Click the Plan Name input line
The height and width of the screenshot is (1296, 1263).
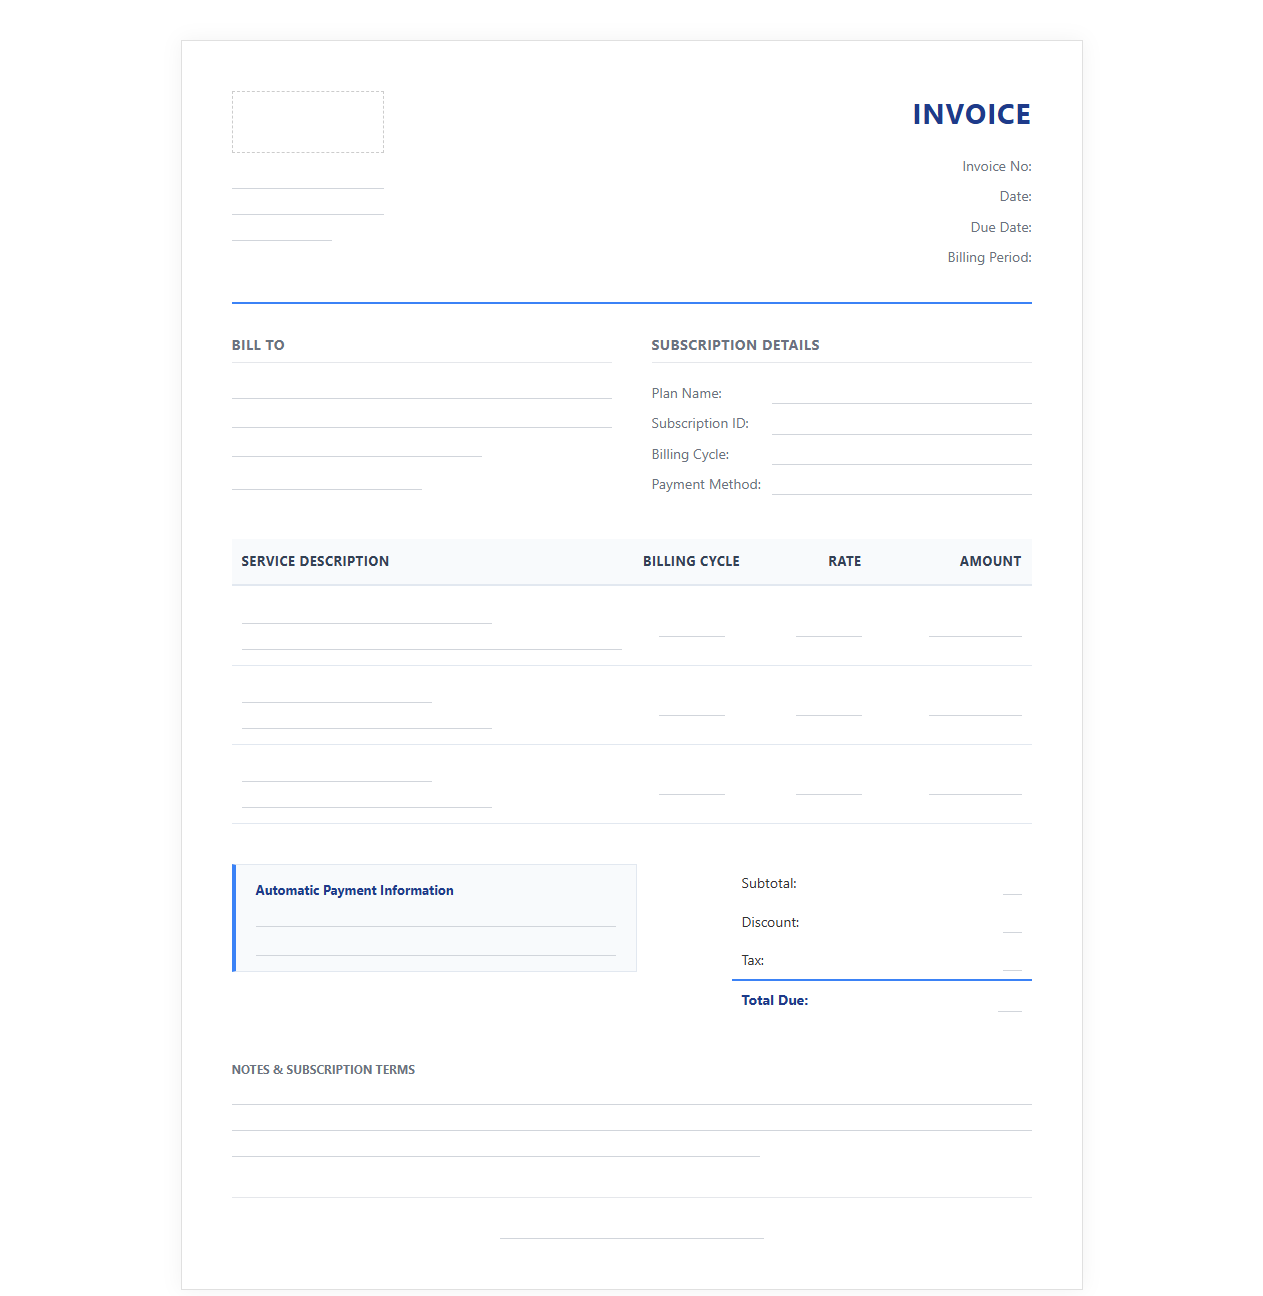(x=901, y=394)
